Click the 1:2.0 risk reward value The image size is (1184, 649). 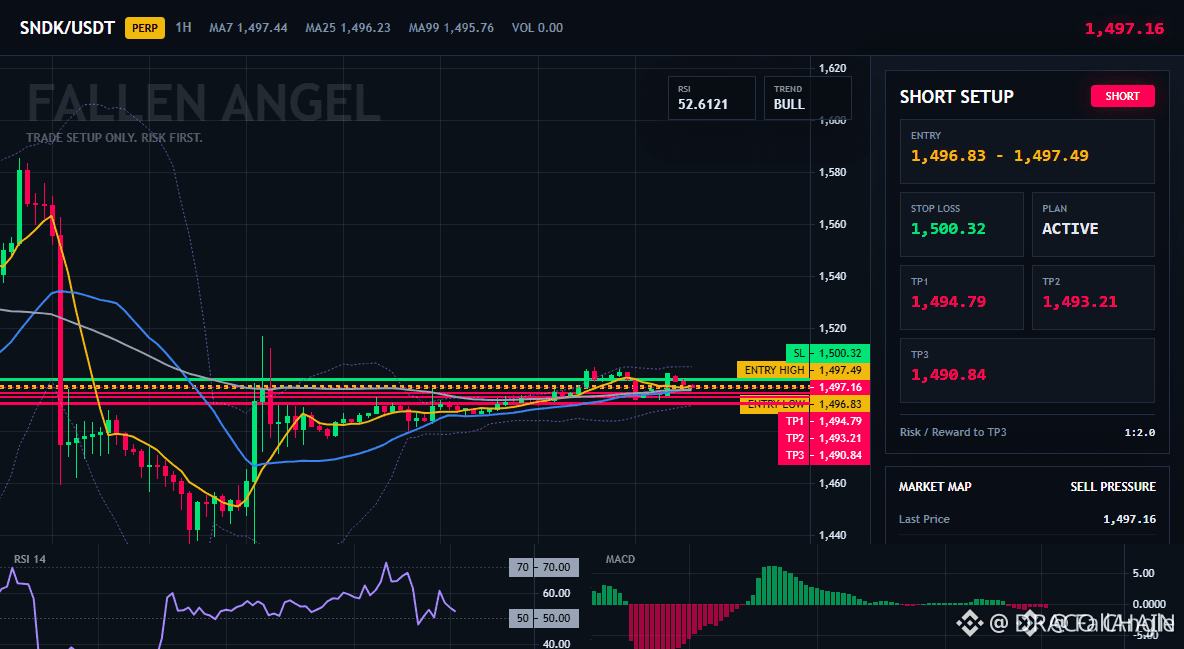coord(1139,433)
